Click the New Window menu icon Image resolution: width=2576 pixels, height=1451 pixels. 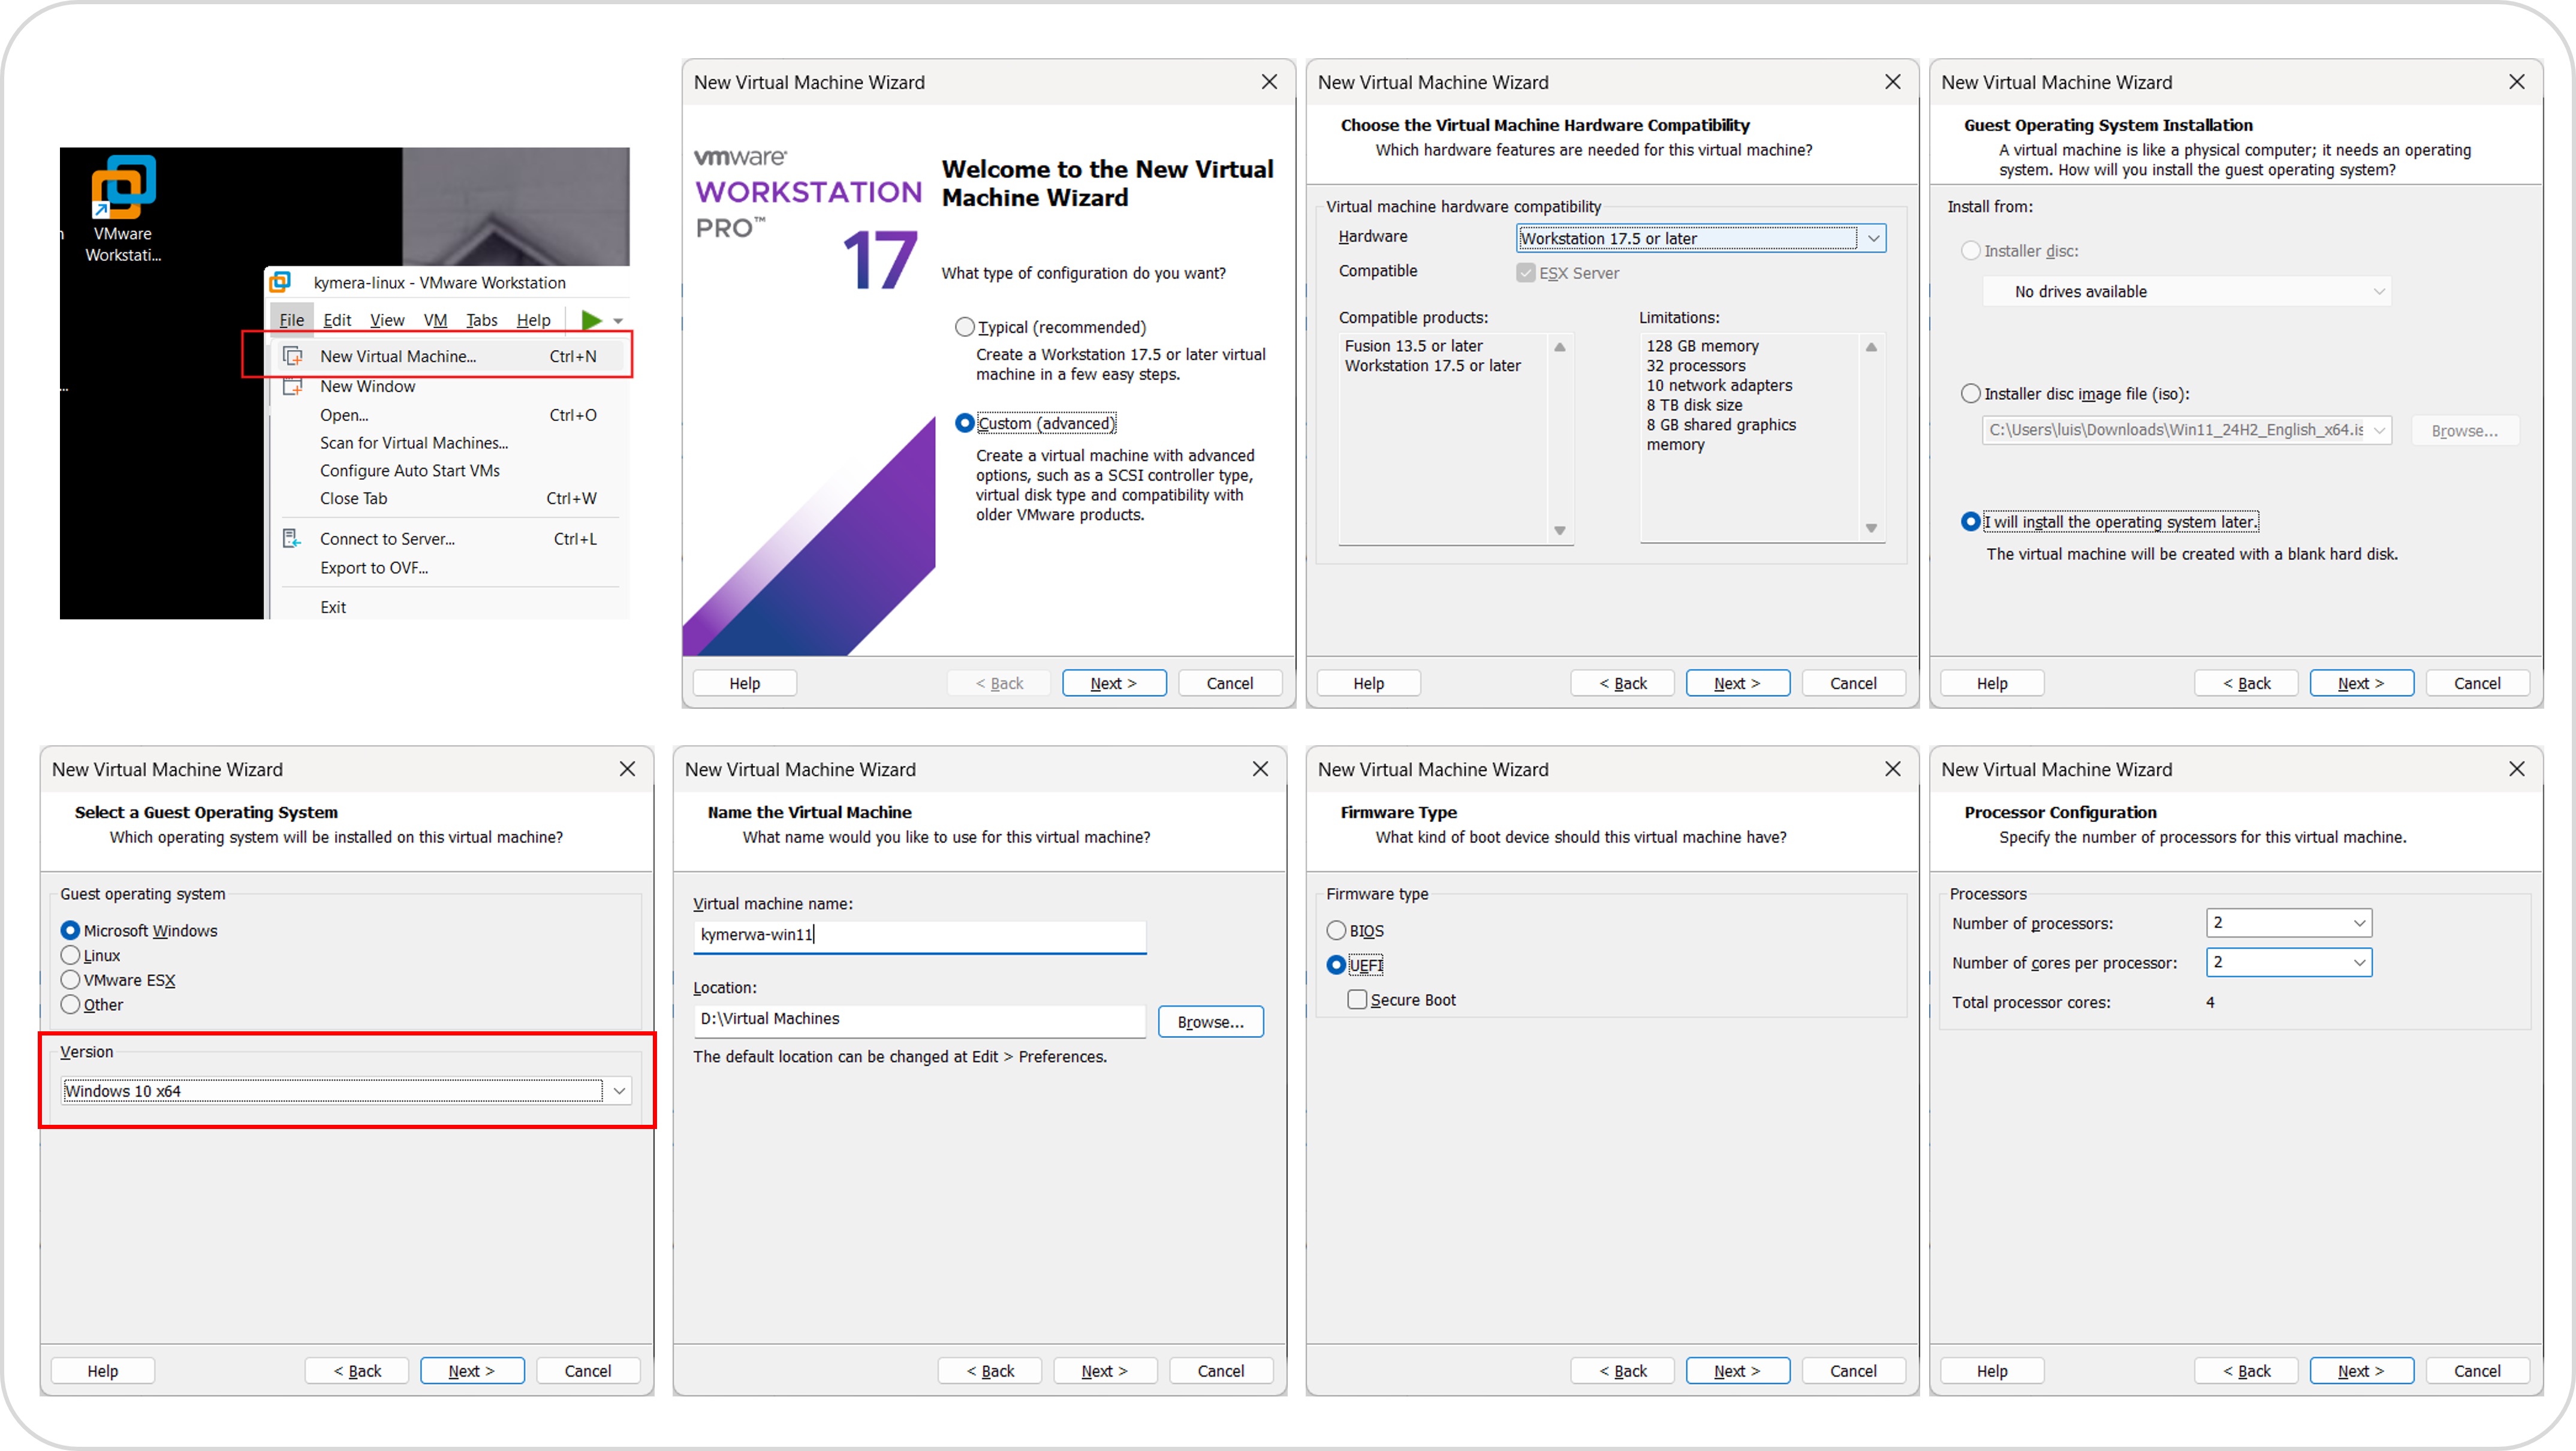click(293, 386)
